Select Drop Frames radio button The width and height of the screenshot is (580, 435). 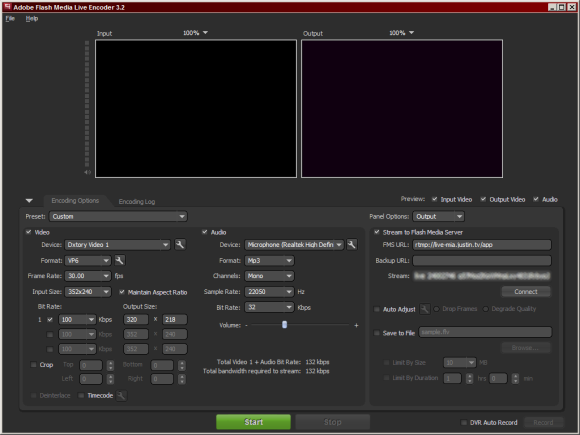436,309
